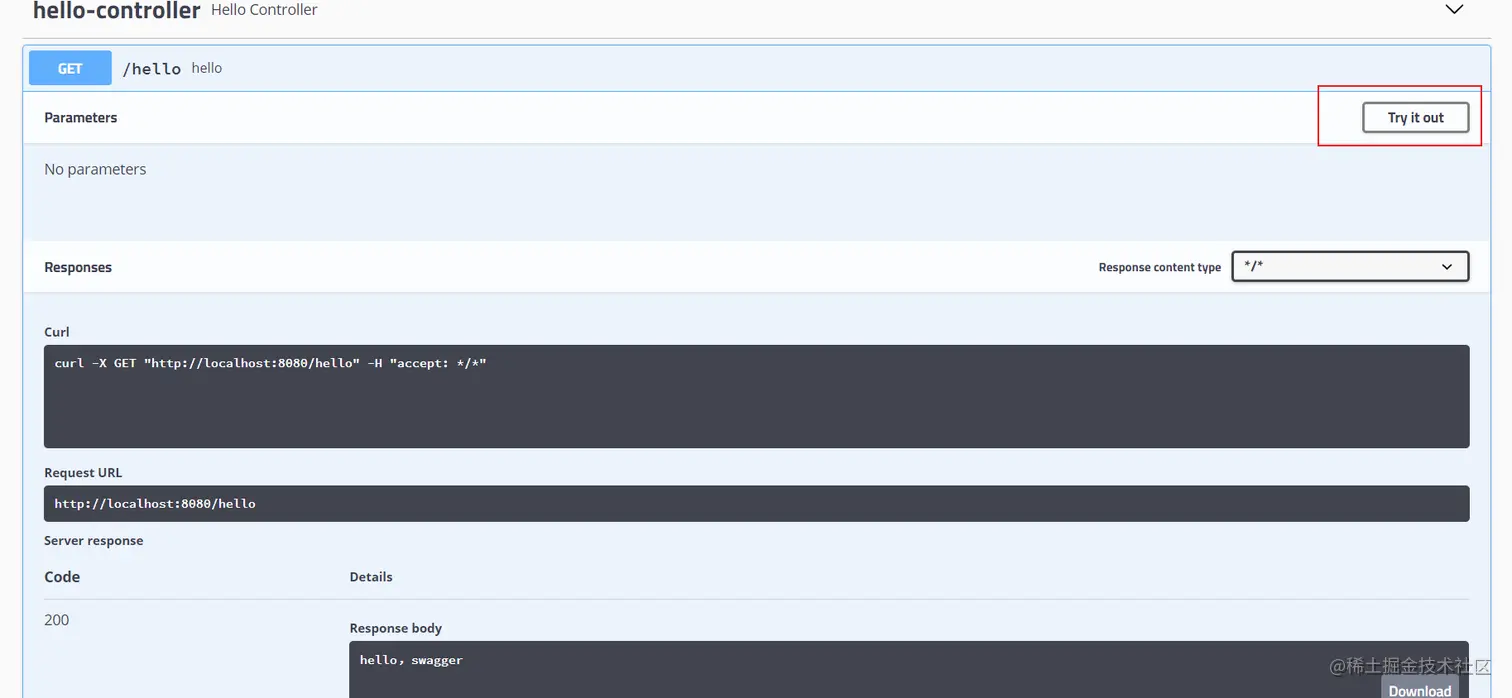Click the Request URL label

point(83,473)
